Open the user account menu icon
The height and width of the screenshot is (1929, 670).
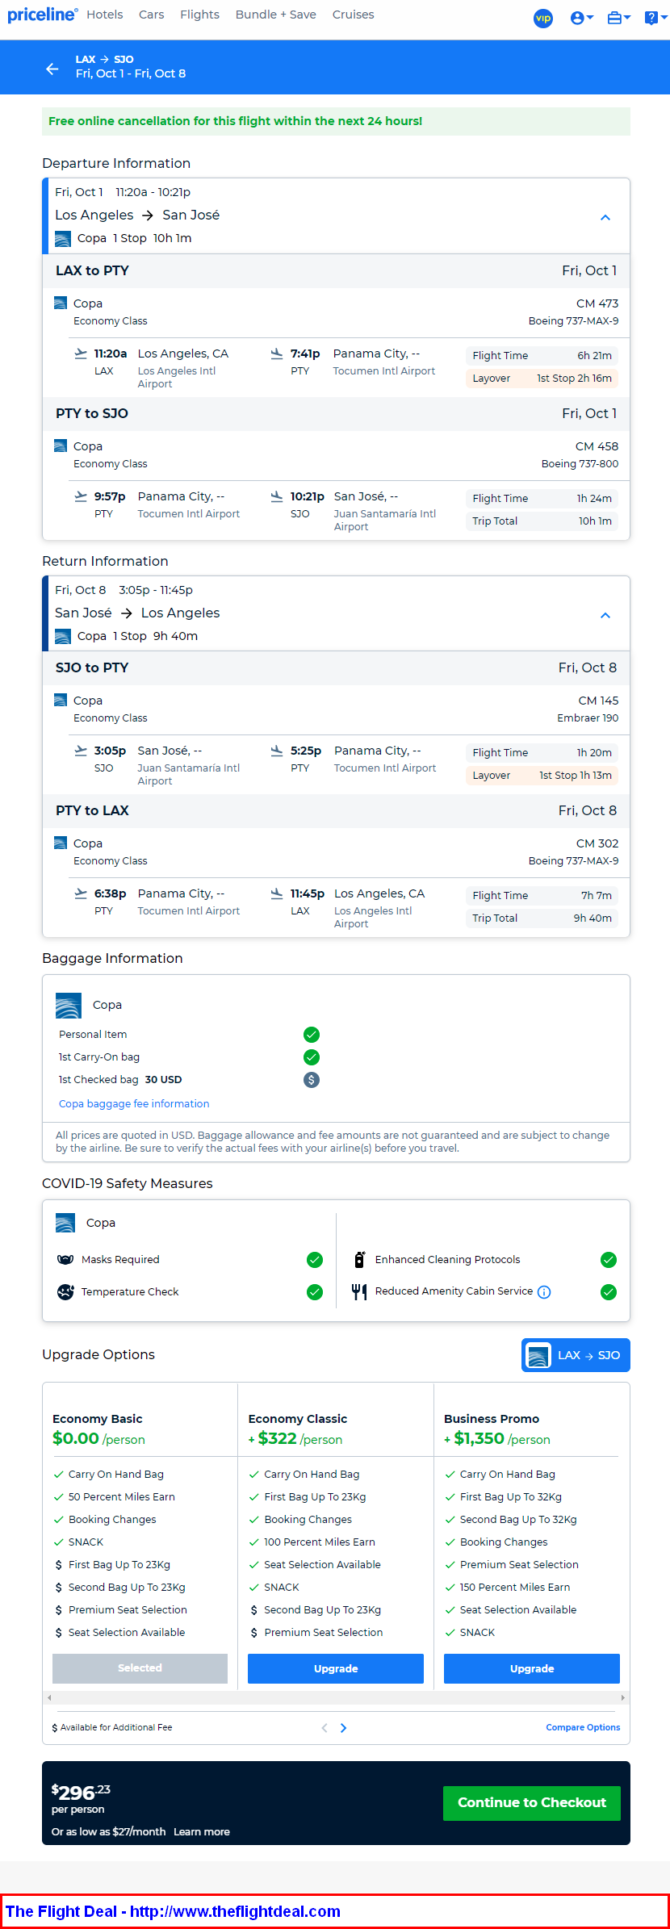click(x=581, y=18)
